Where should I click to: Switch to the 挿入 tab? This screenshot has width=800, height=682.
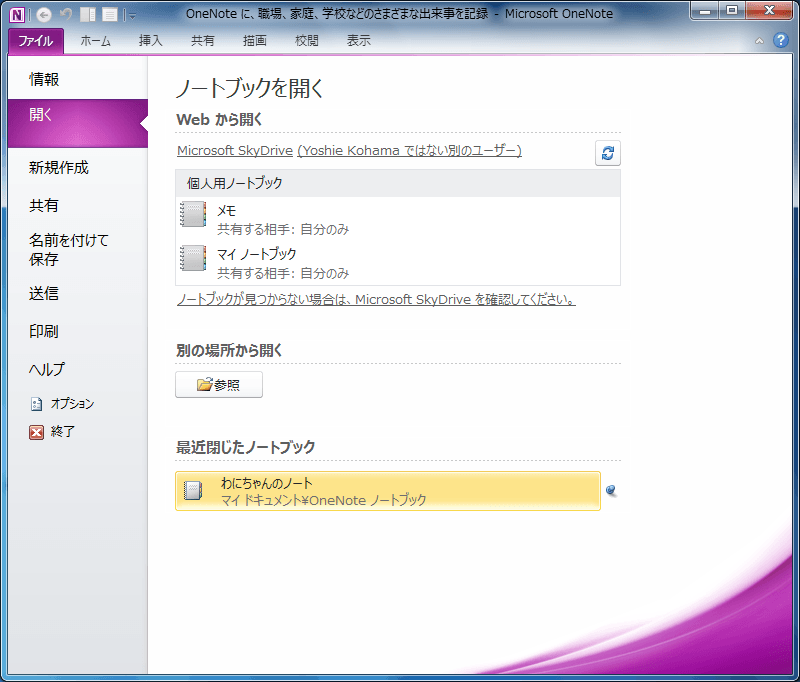pos(151,41)
